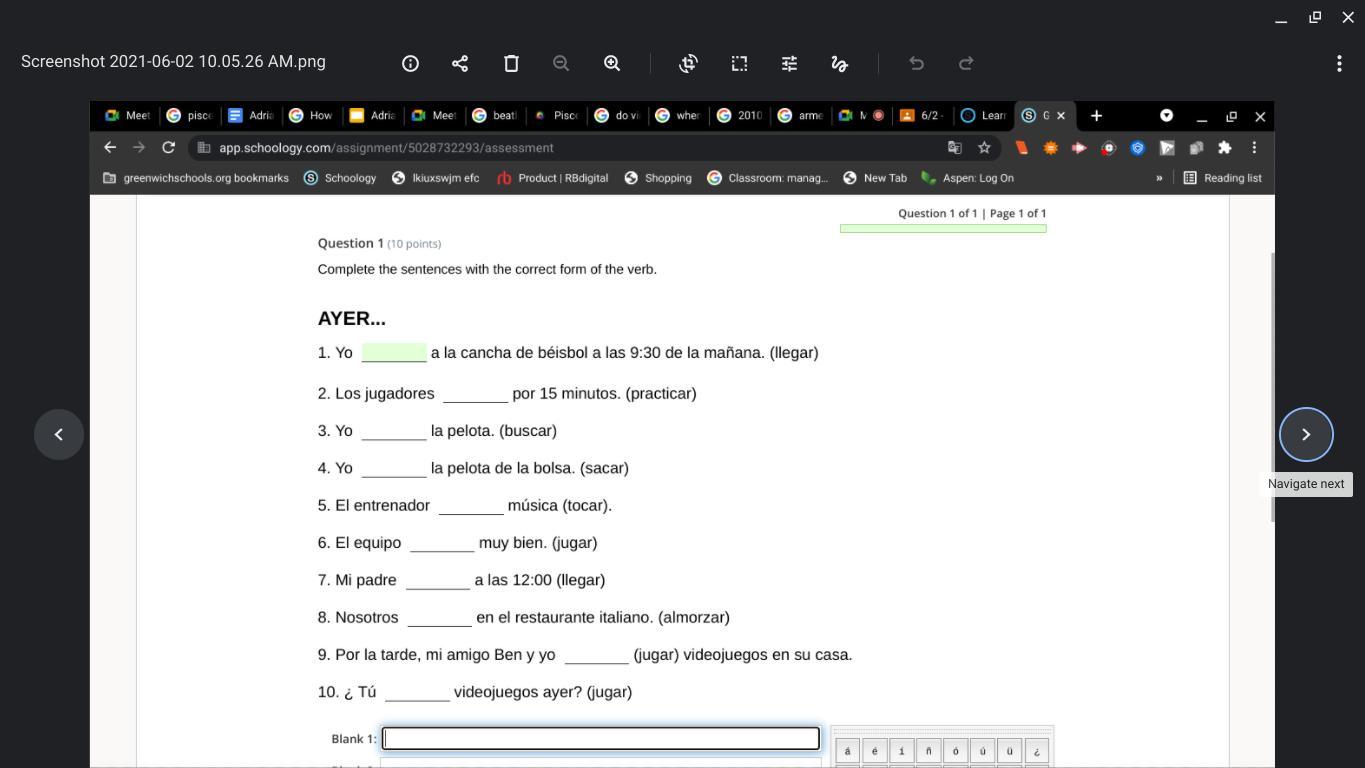Viewport: 1365px width, 768px height.
Task: Zoom in on the image
Action: pos(612,63)
